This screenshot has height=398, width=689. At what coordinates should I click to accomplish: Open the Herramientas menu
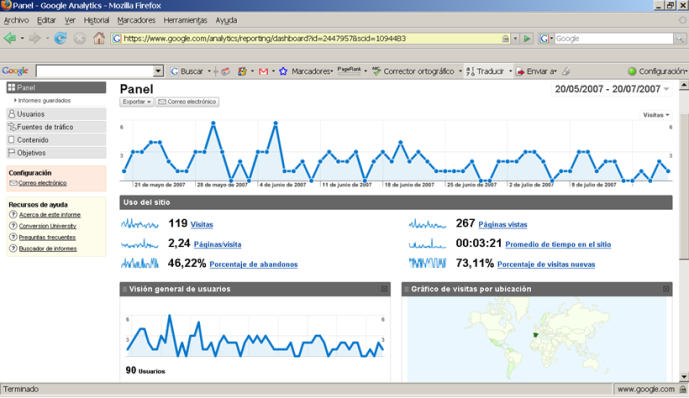185,20
